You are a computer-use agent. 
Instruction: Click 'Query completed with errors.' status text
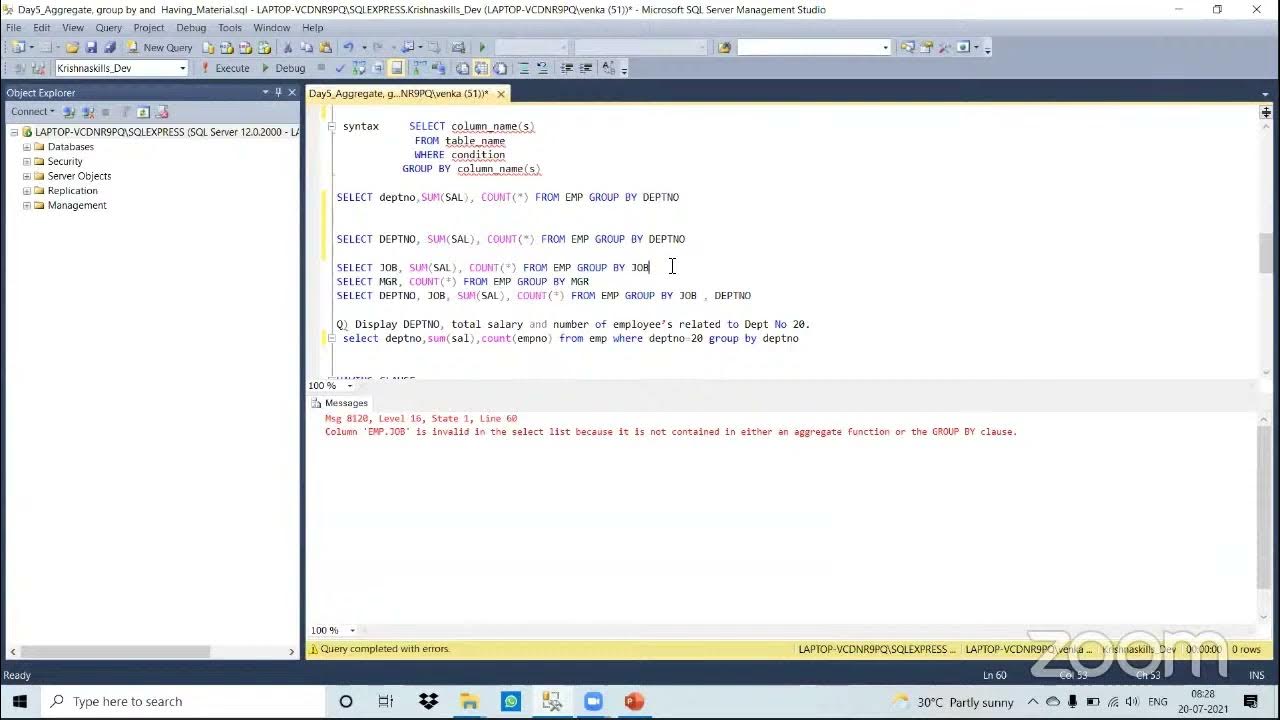pyautogui.click(x=385, y=649)
